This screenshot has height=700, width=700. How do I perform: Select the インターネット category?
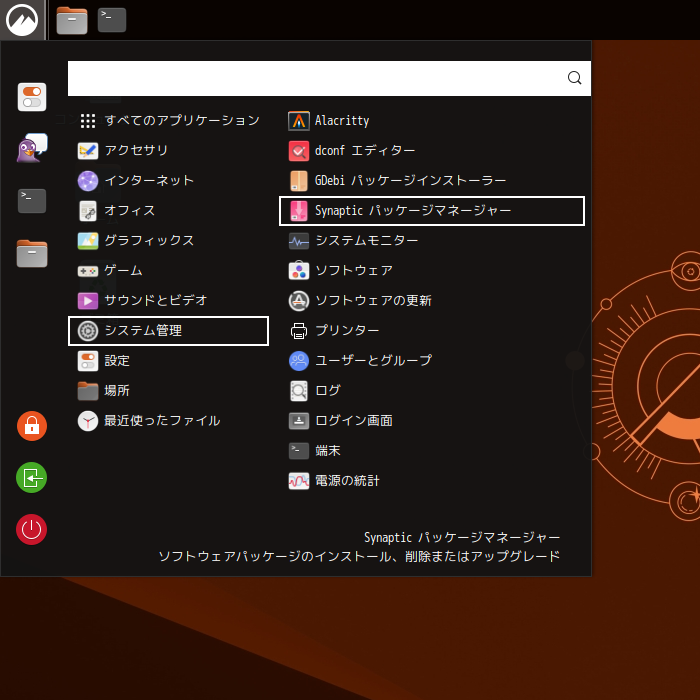(168, 181)
